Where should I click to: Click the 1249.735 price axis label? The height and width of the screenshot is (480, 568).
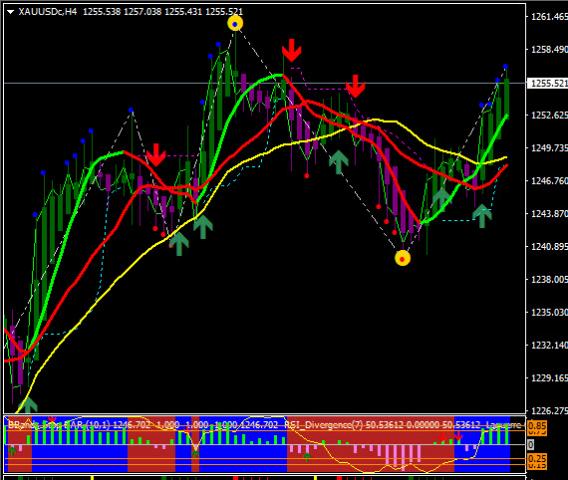[x=549, y=148]
